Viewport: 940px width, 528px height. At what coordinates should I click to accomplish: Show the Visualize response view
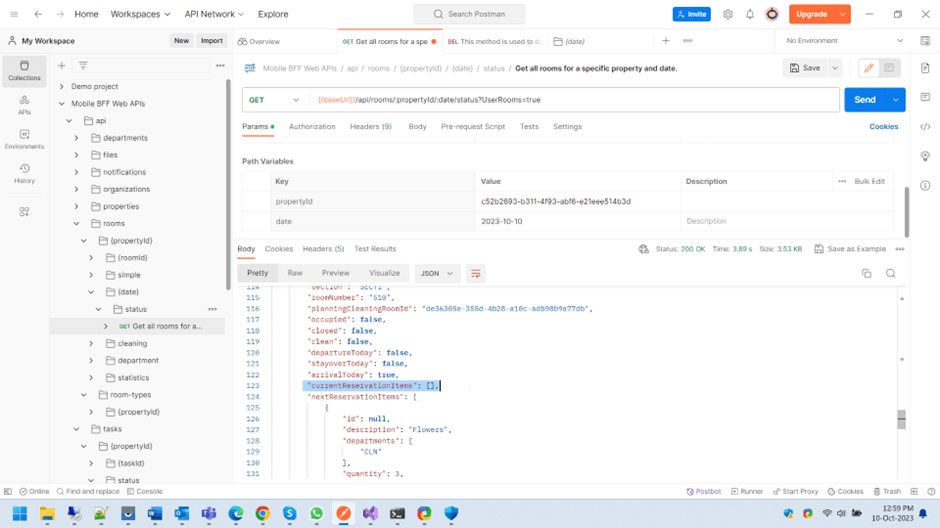click(384, 273)
